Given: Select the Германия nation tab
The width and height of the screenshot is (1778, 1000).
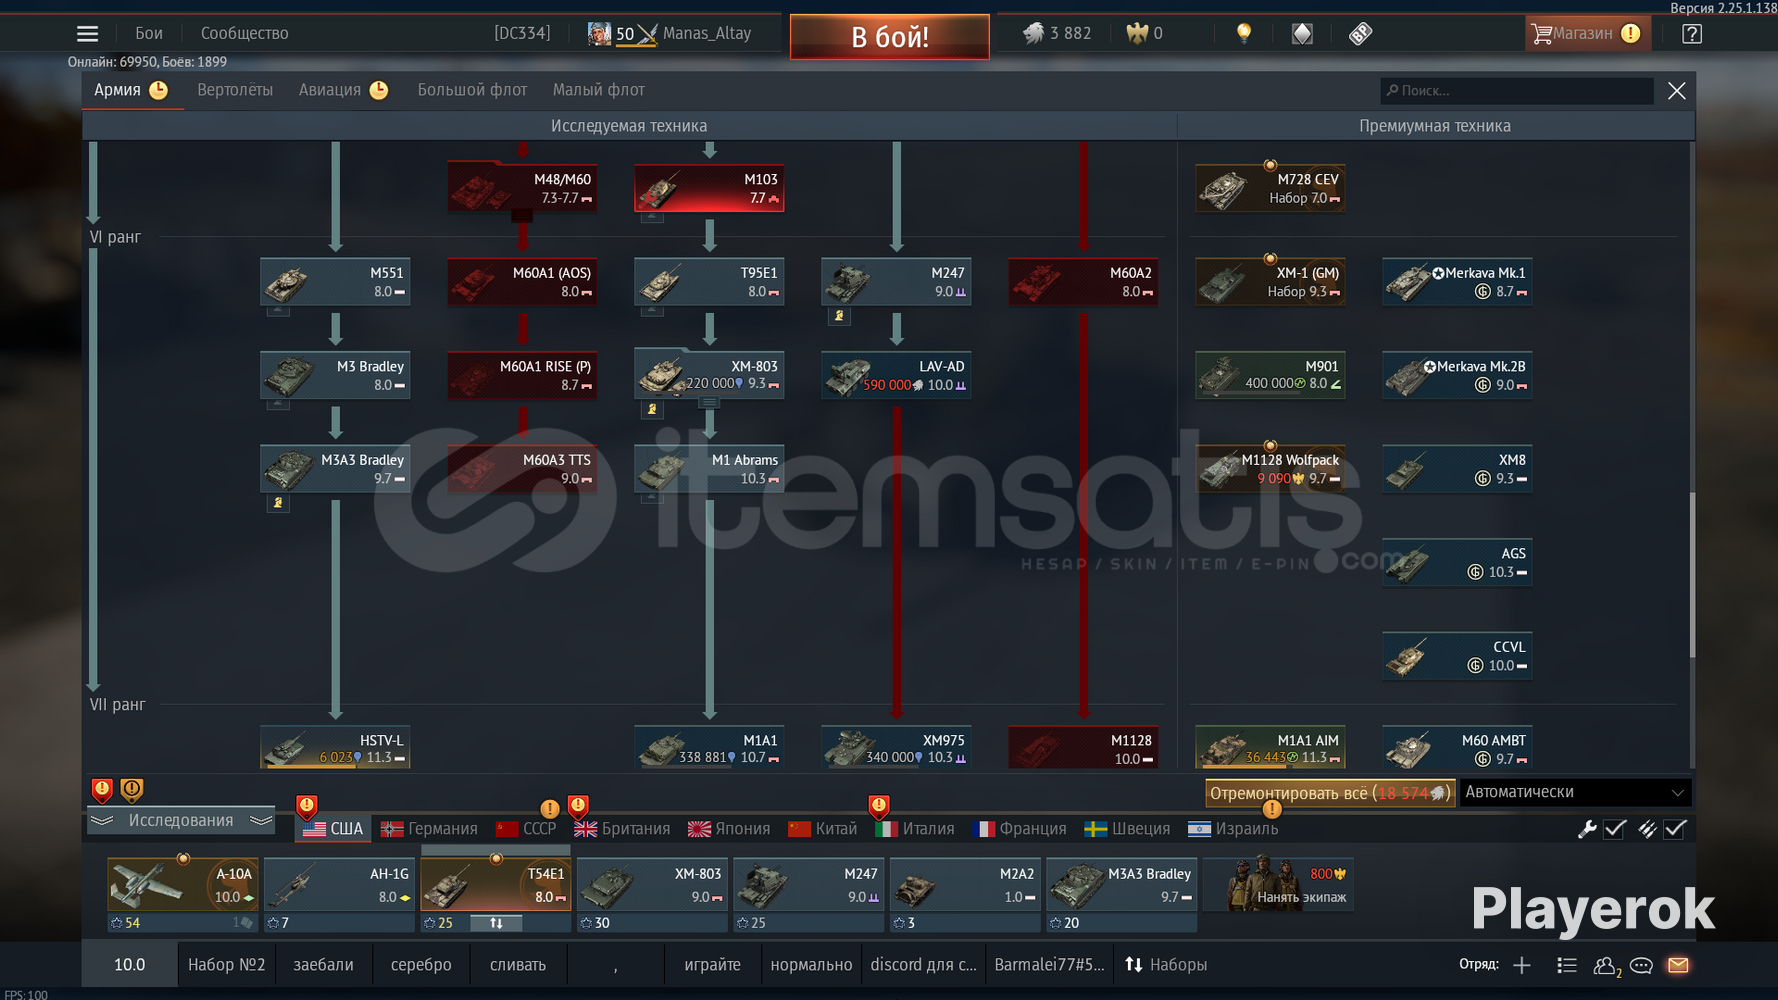Looking at the screenshot, I should coord(429,829).
